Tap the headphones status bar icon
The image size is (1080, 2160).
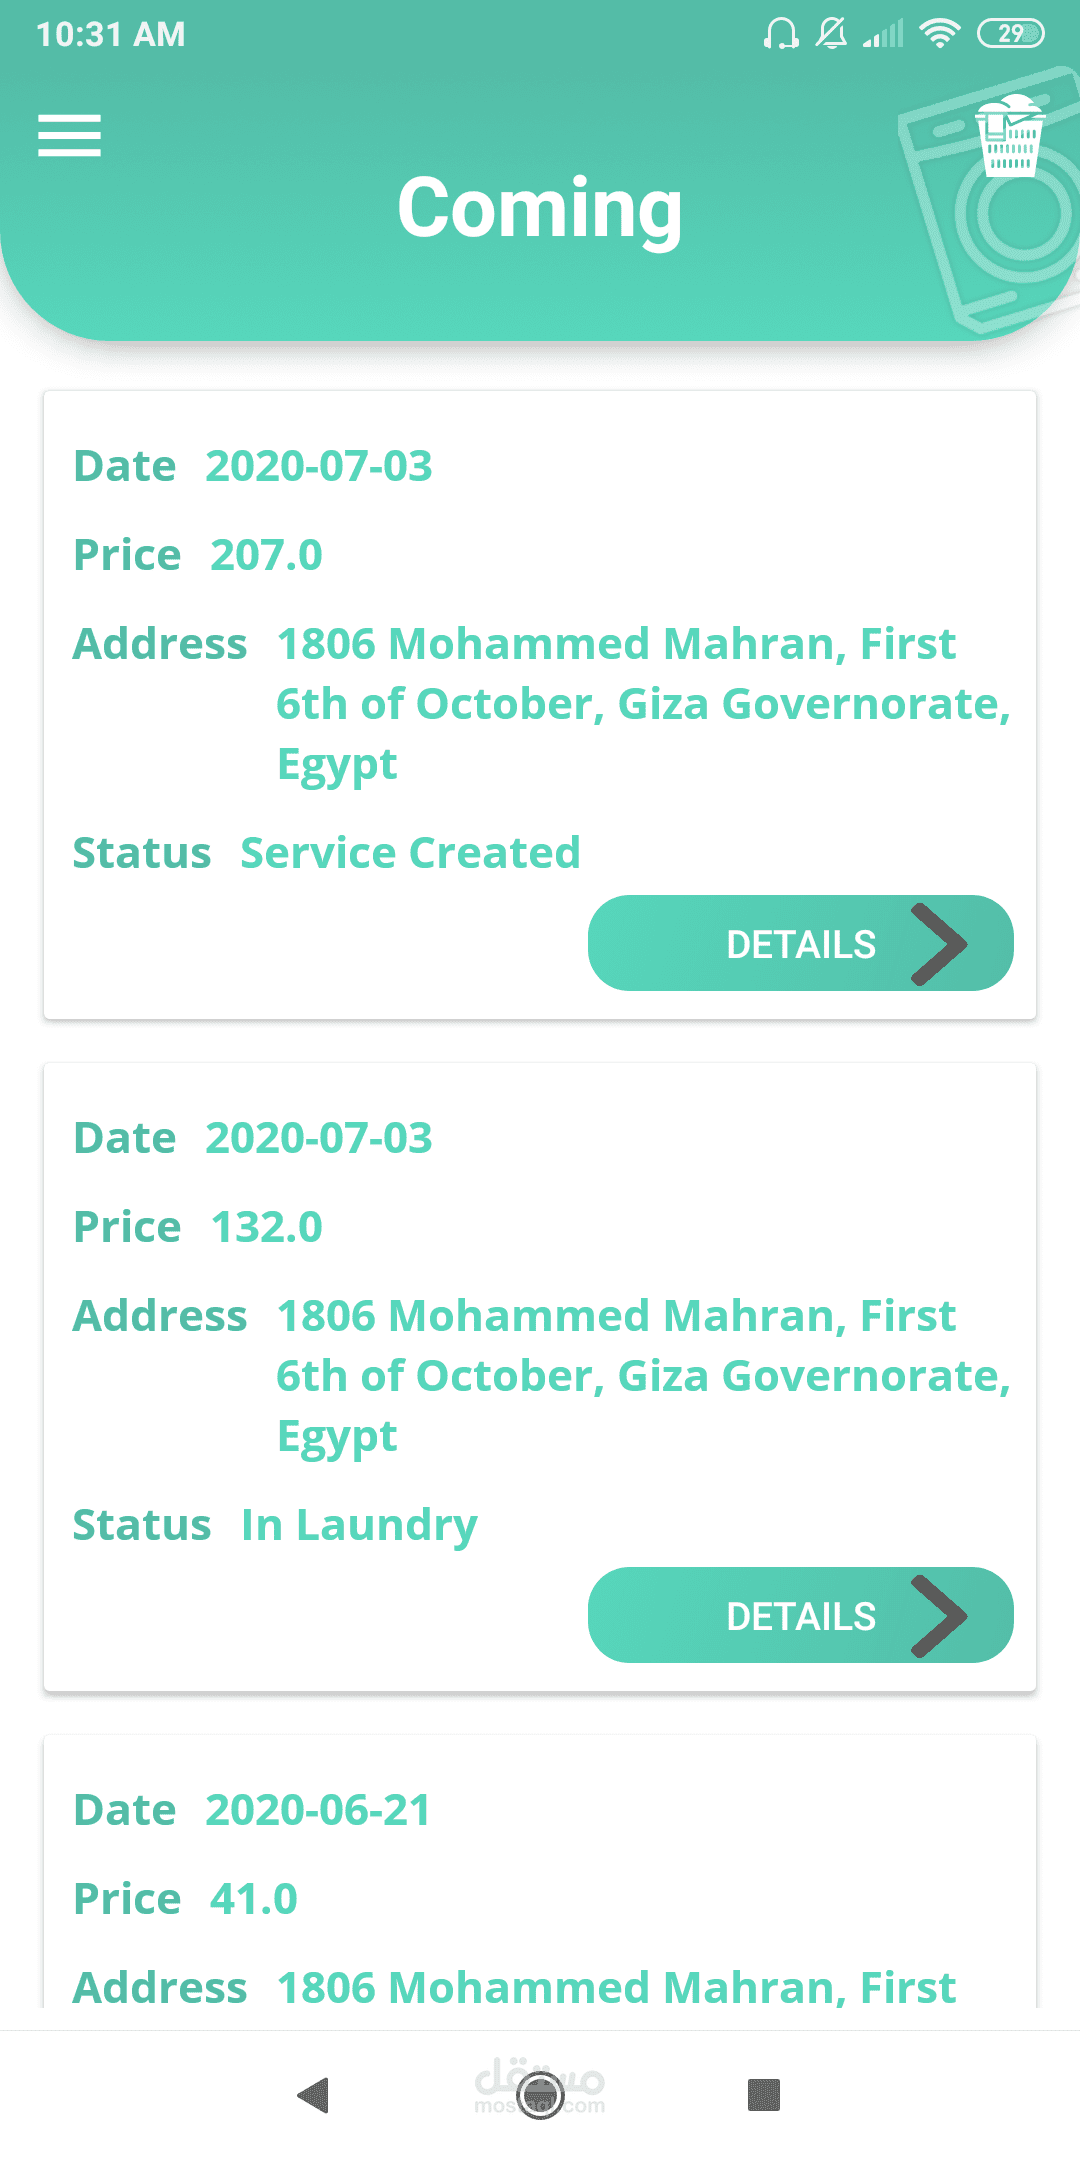click(x=780, y=34)
